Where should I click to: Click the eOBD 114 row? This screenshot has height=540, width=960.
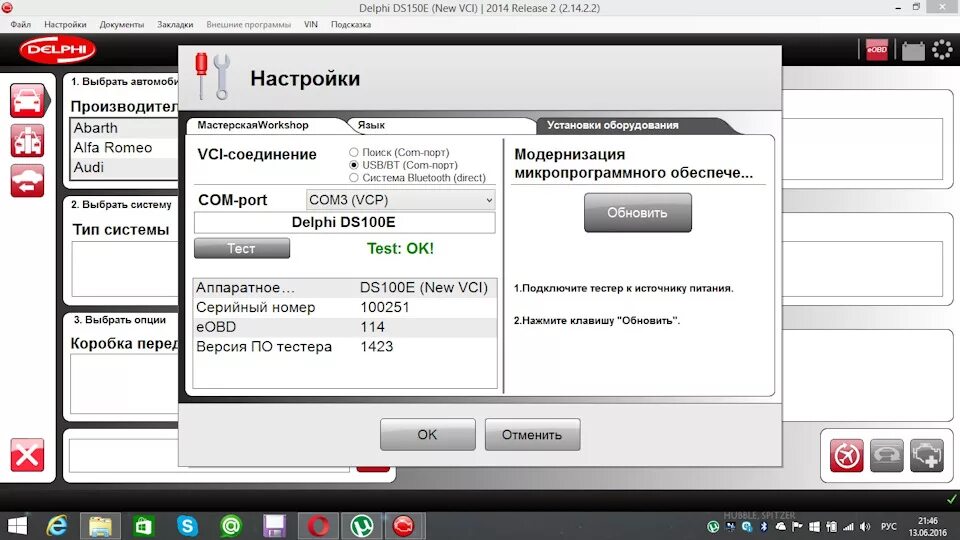(345, 327)
